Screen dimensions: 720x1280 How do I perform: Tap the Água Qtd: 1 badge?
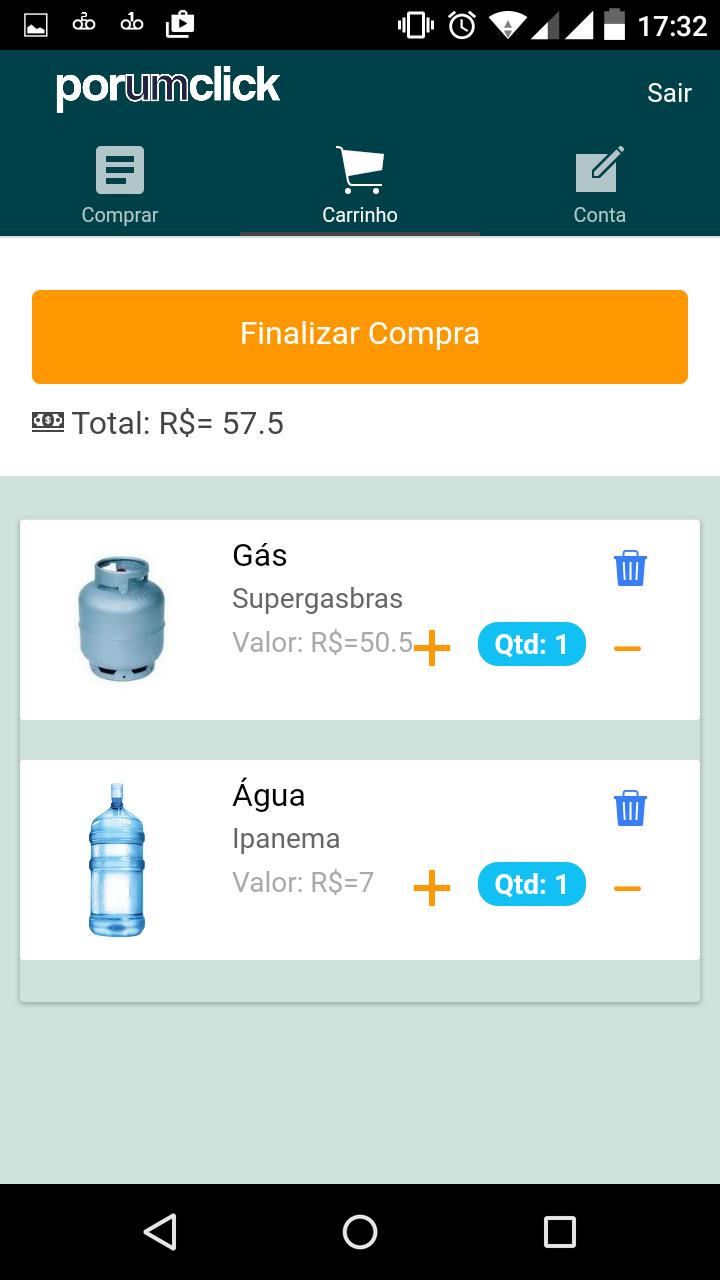(531, 884)
